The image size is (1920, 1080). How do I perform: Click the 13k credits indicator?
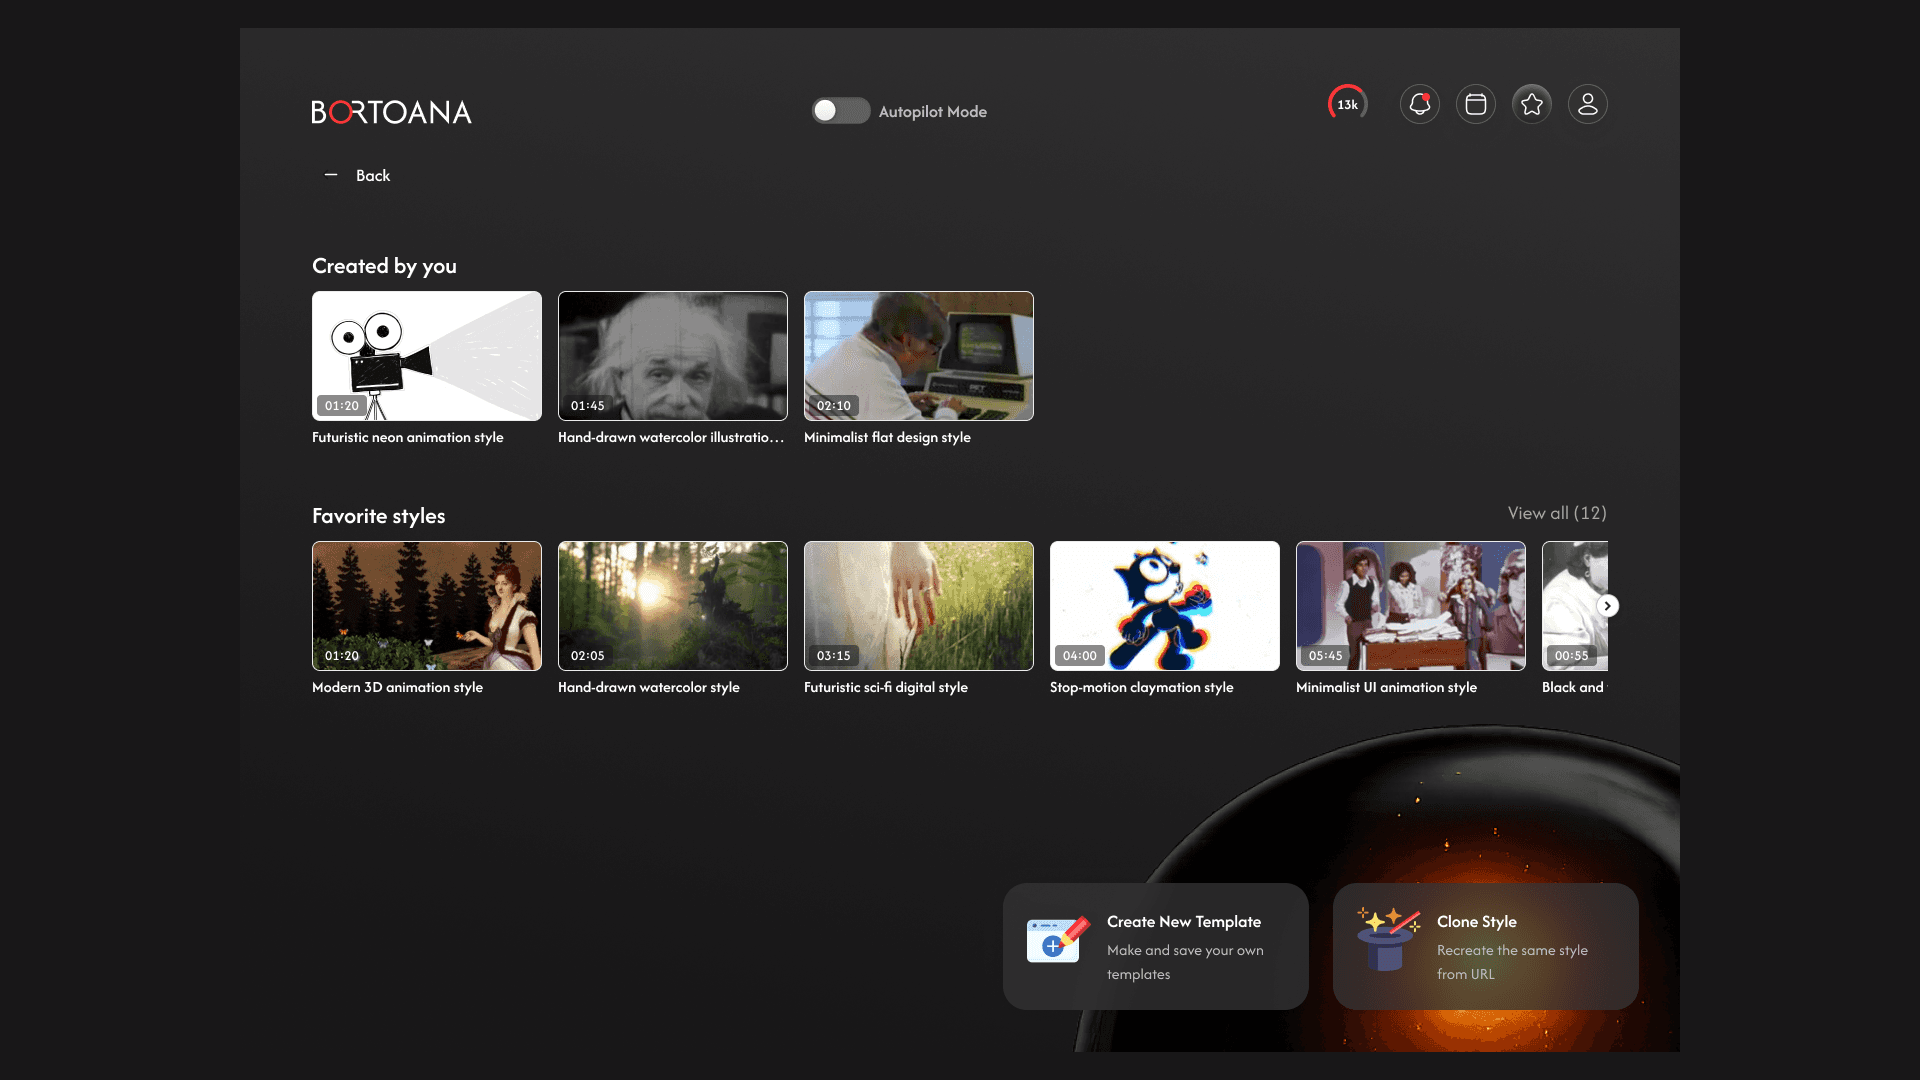coord(1347,104)
